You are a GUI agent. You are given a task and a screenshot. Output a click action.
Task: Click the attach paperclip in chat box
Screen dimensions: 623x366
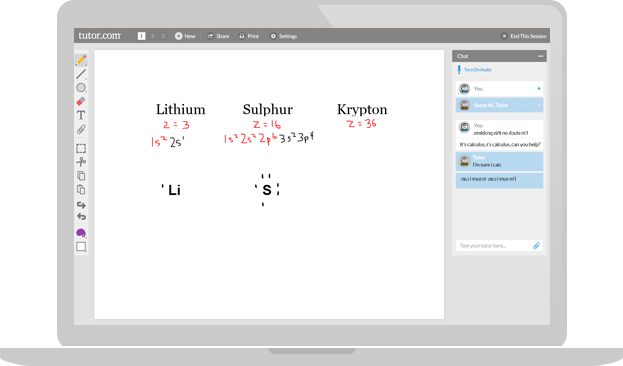pyautogui.click(x=536, y=246)
